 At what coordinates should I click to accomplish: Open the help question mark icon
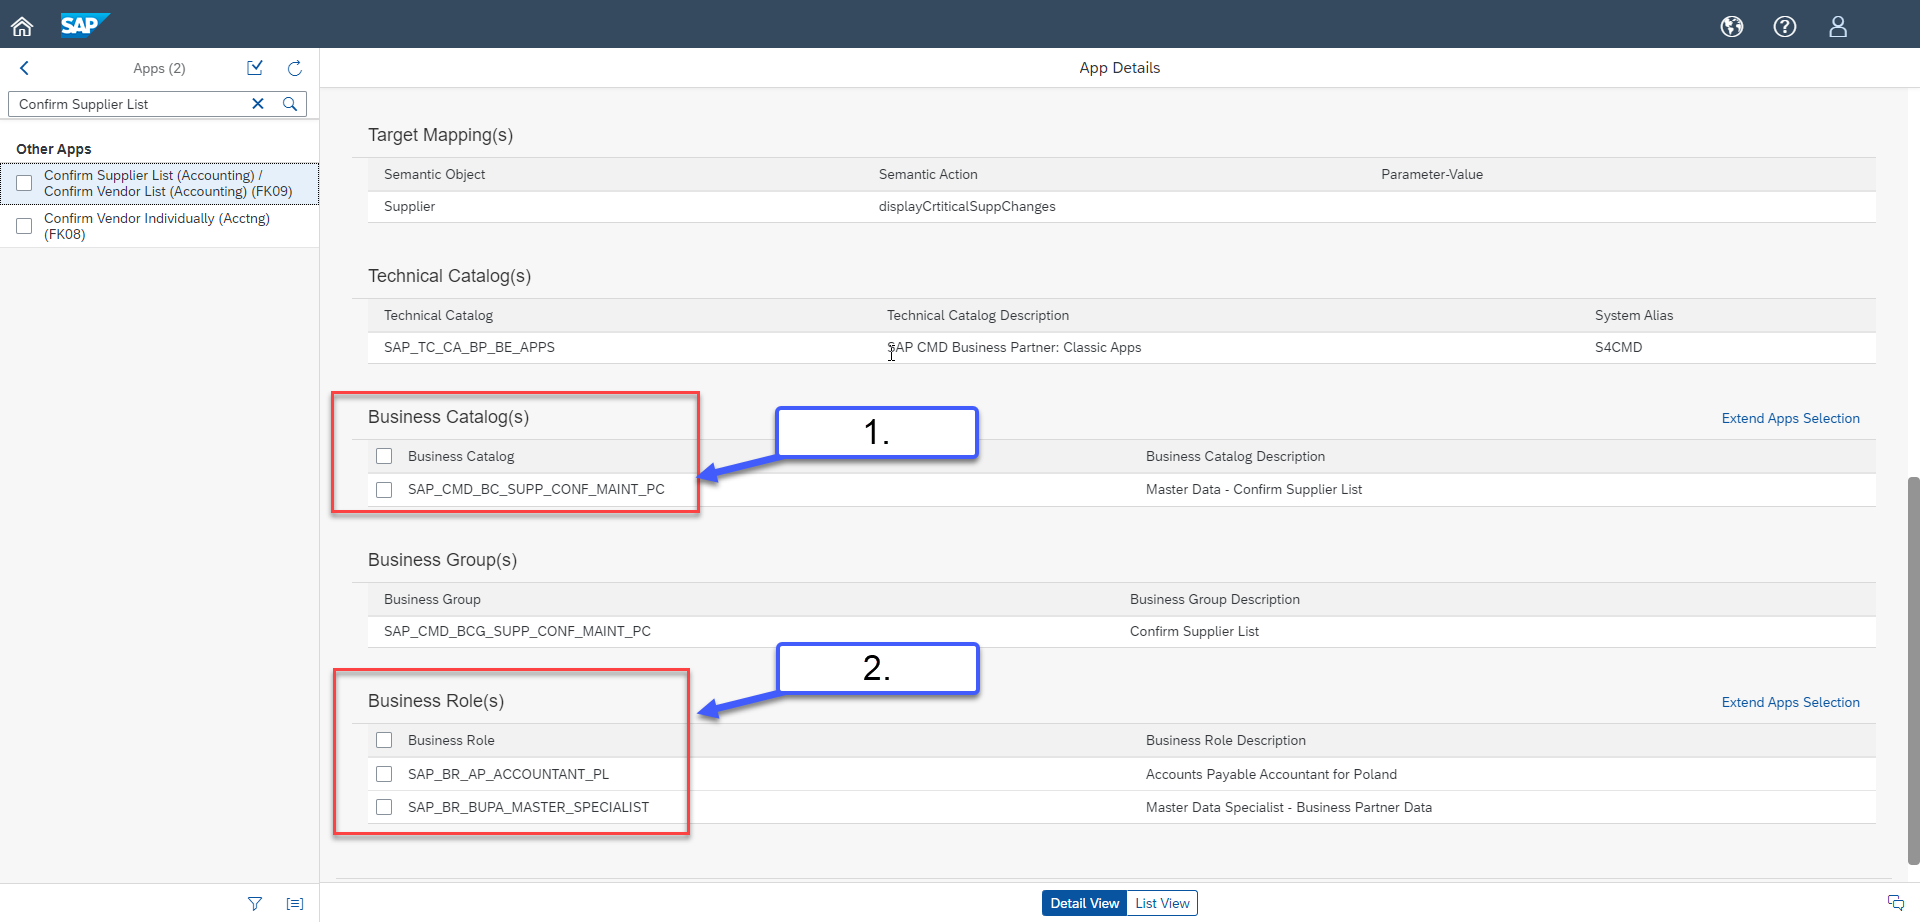point(1785,27)
